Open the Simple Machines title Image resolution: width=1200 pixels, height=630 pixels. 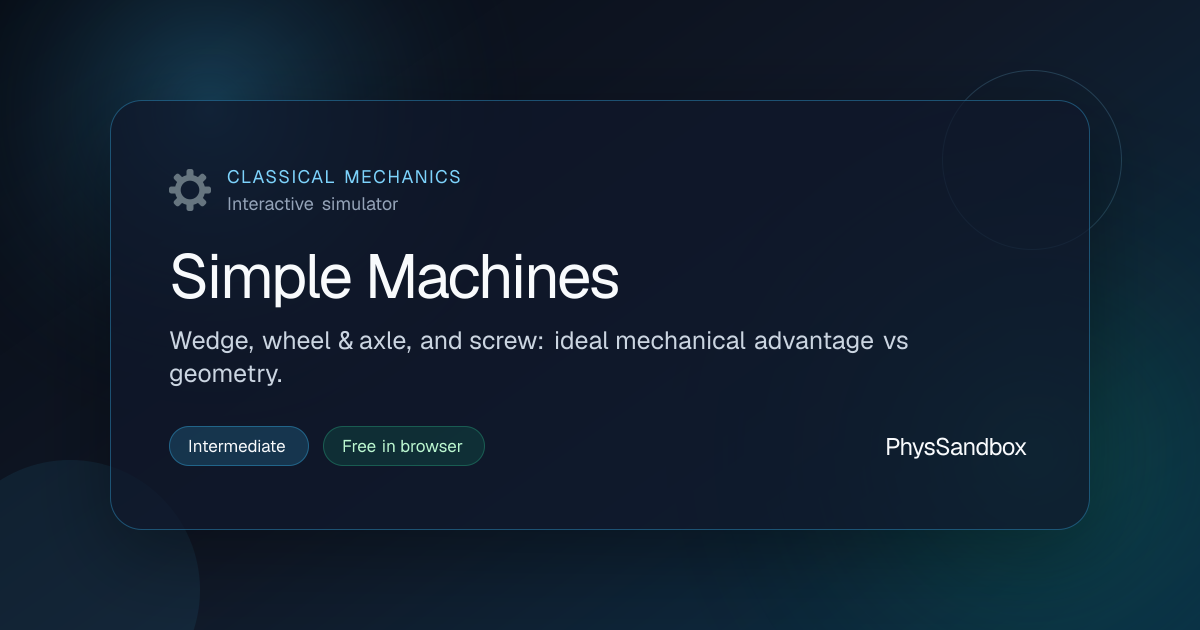[x=395, y=277]
